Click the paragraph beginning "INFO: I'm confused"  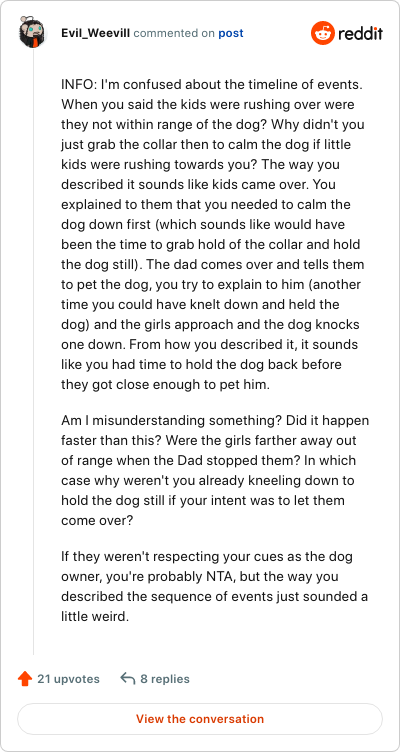coord(213,234)
